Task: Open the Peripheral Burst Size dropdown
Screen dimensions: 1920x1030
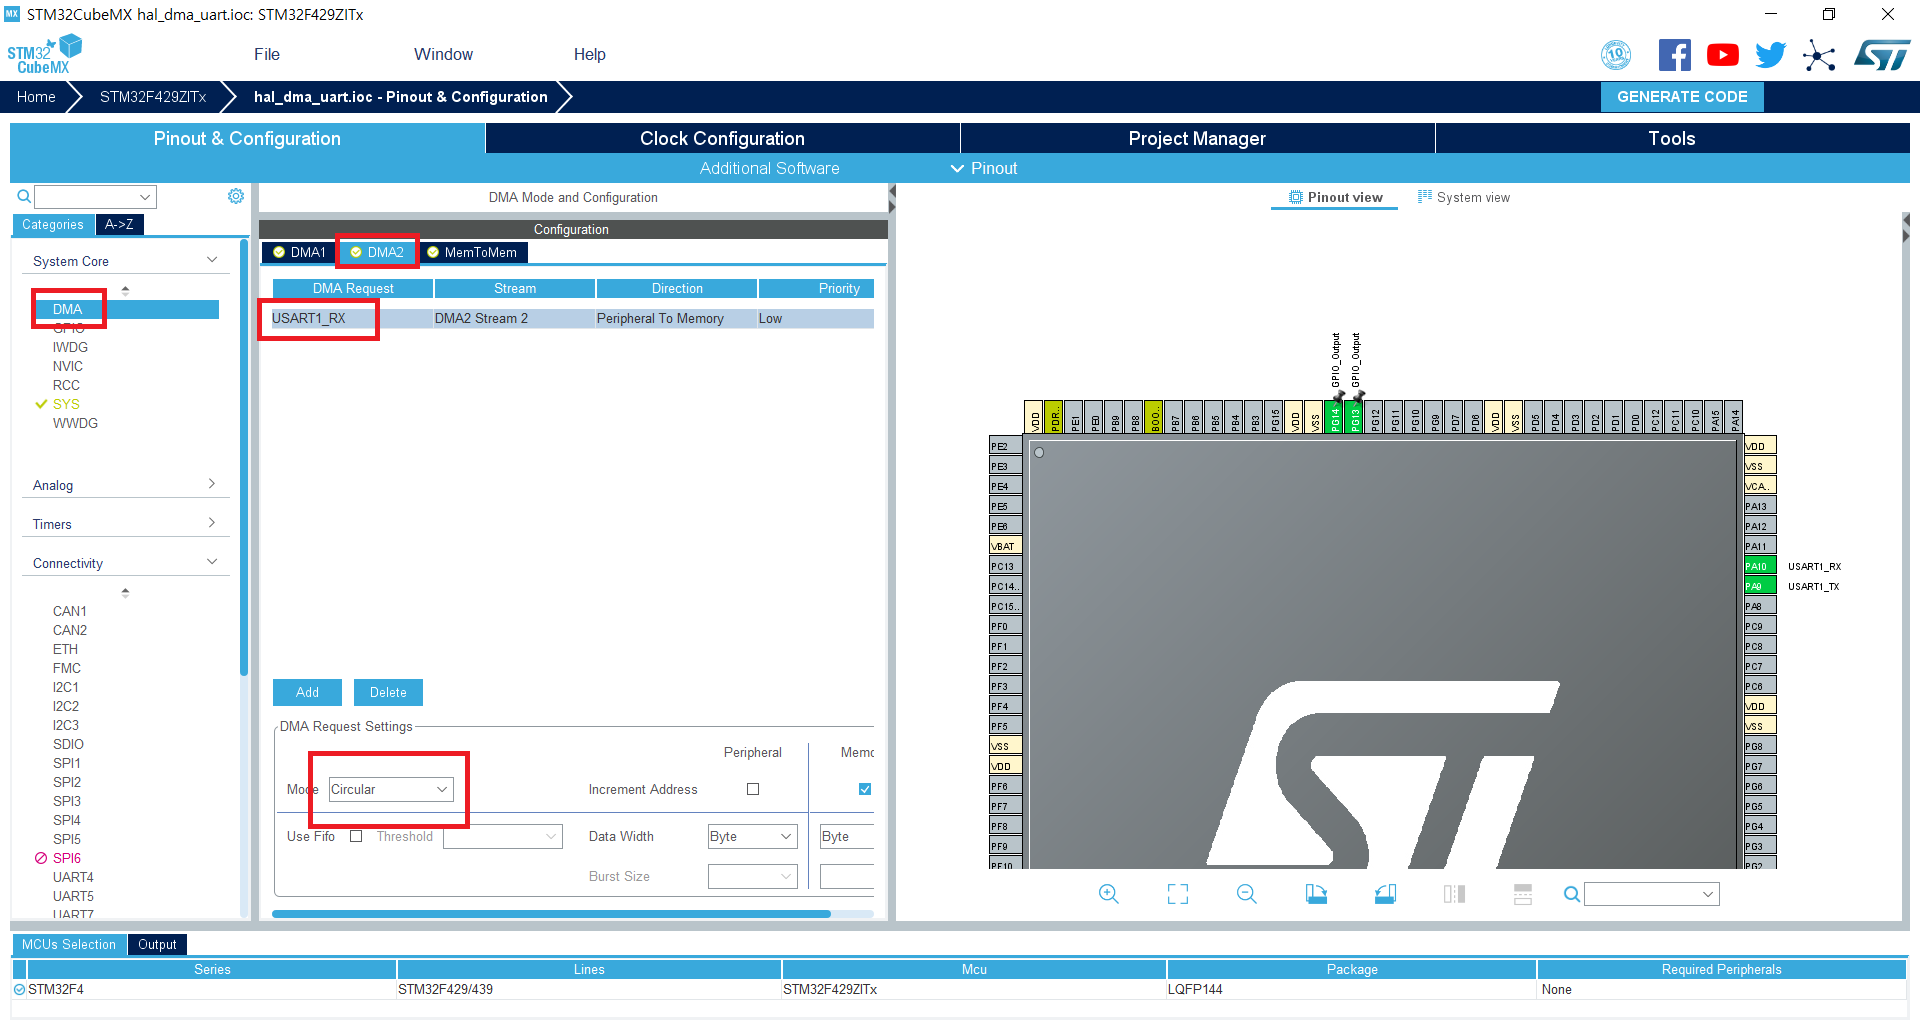Action: click(752, 876)
